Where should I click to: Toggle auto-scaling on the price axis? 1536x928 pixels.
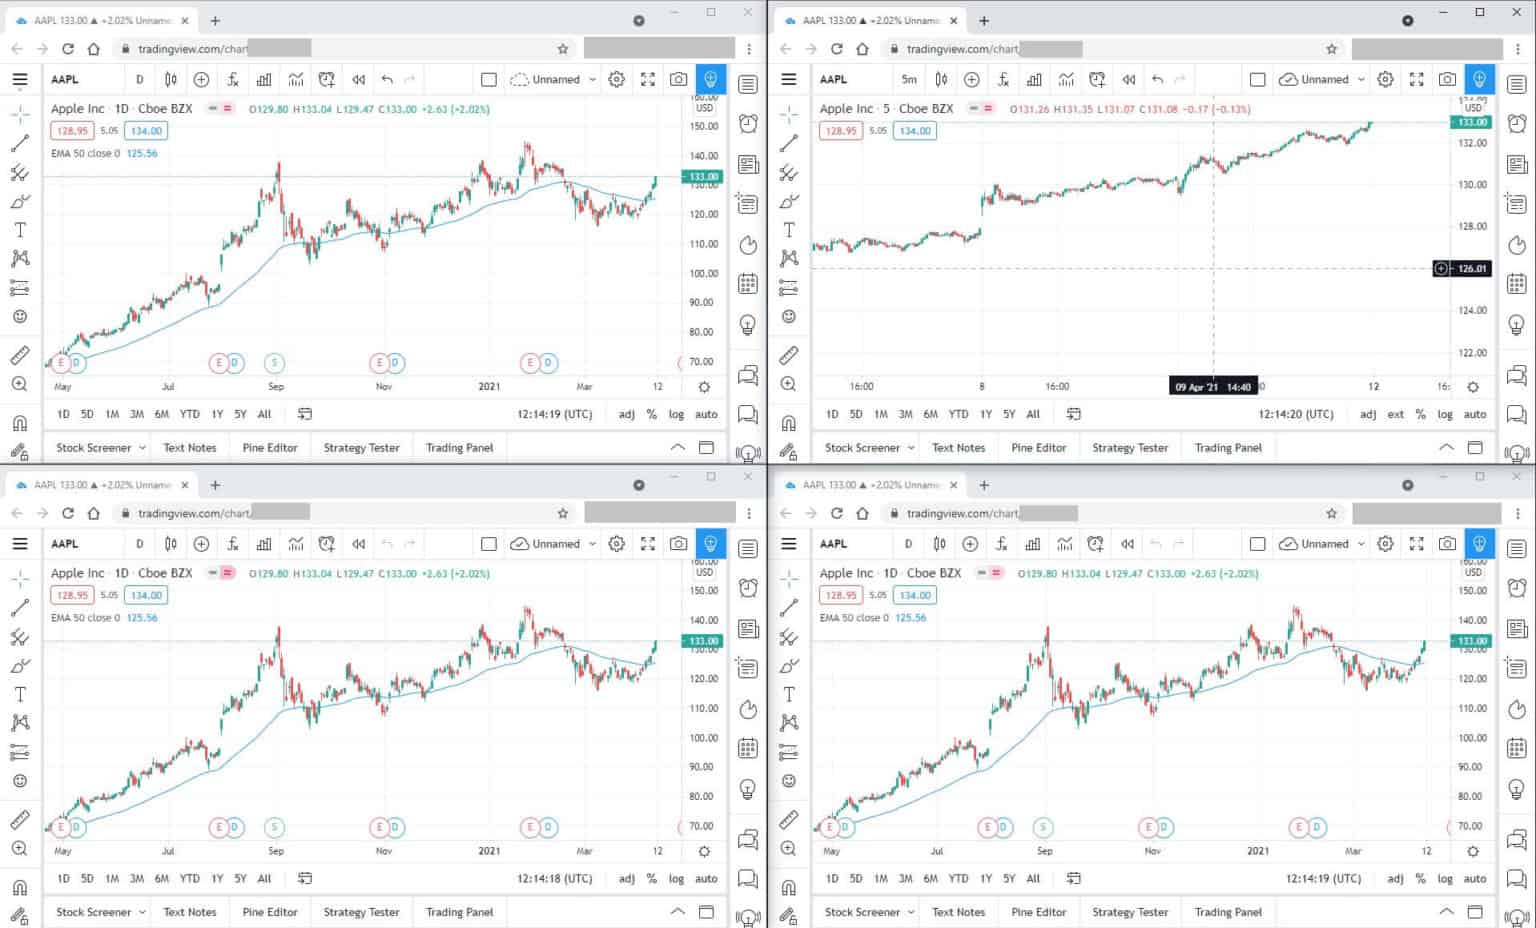point(706,414)
